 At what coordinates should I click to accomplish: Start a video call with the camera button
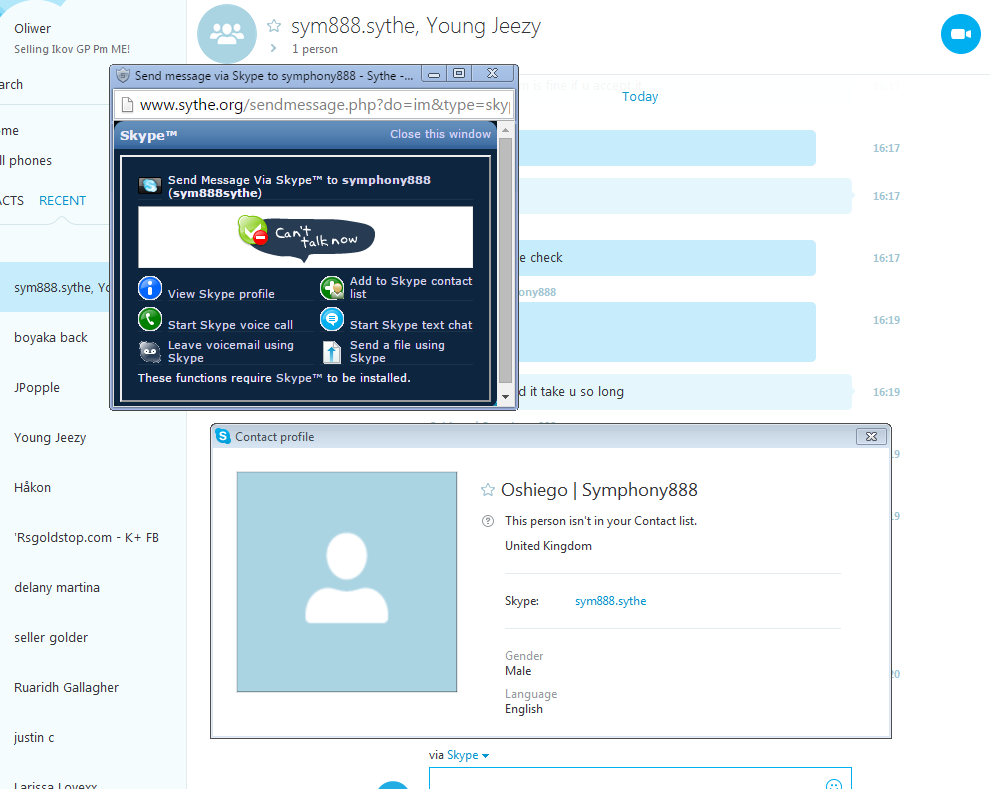click(x=960, y=34)
